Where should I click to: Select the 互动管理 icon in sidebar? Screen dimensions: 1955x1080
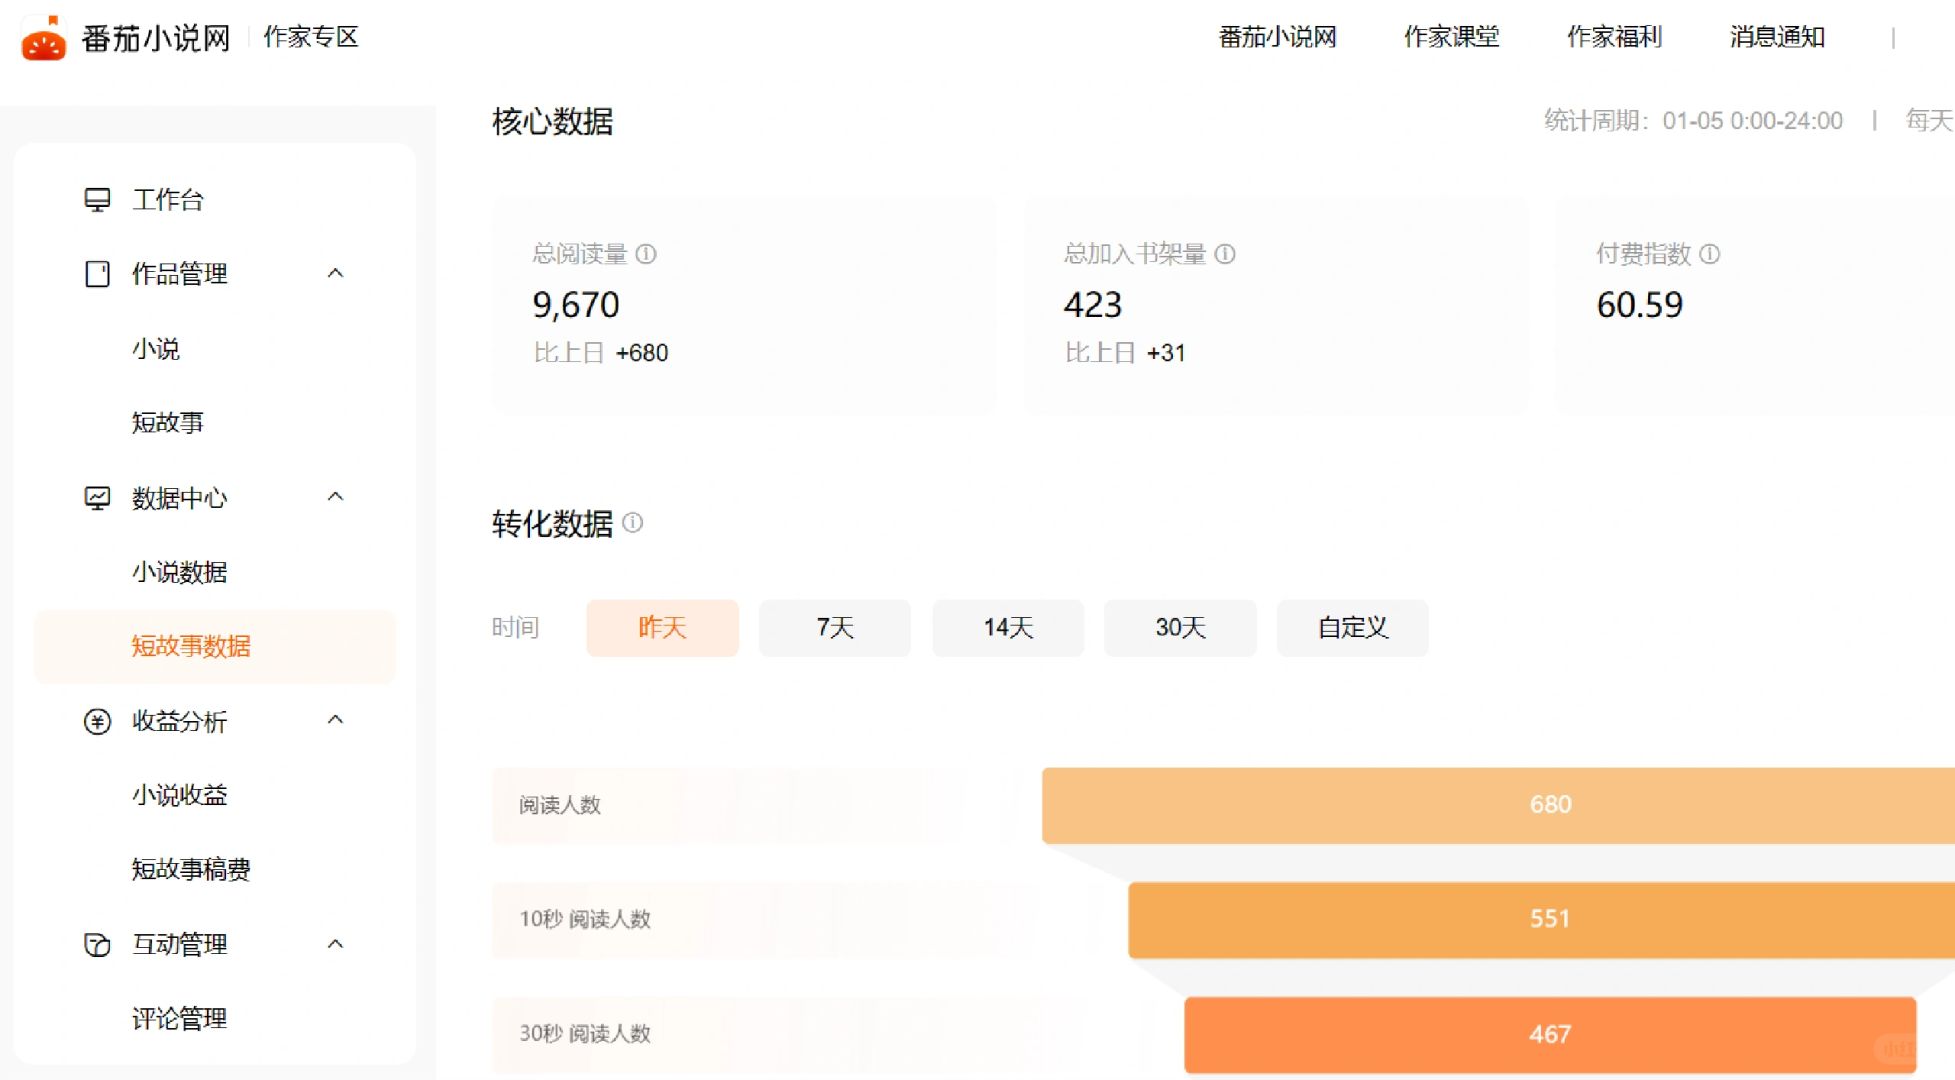(97, 944)
